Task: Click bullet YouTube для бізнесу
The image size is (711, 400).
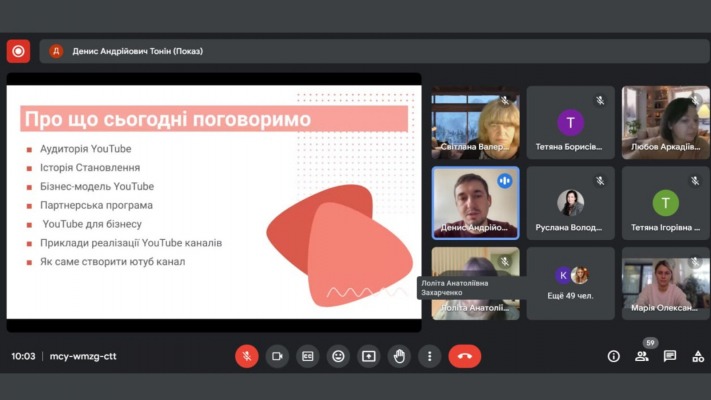Action: click(x=92, y=224)
